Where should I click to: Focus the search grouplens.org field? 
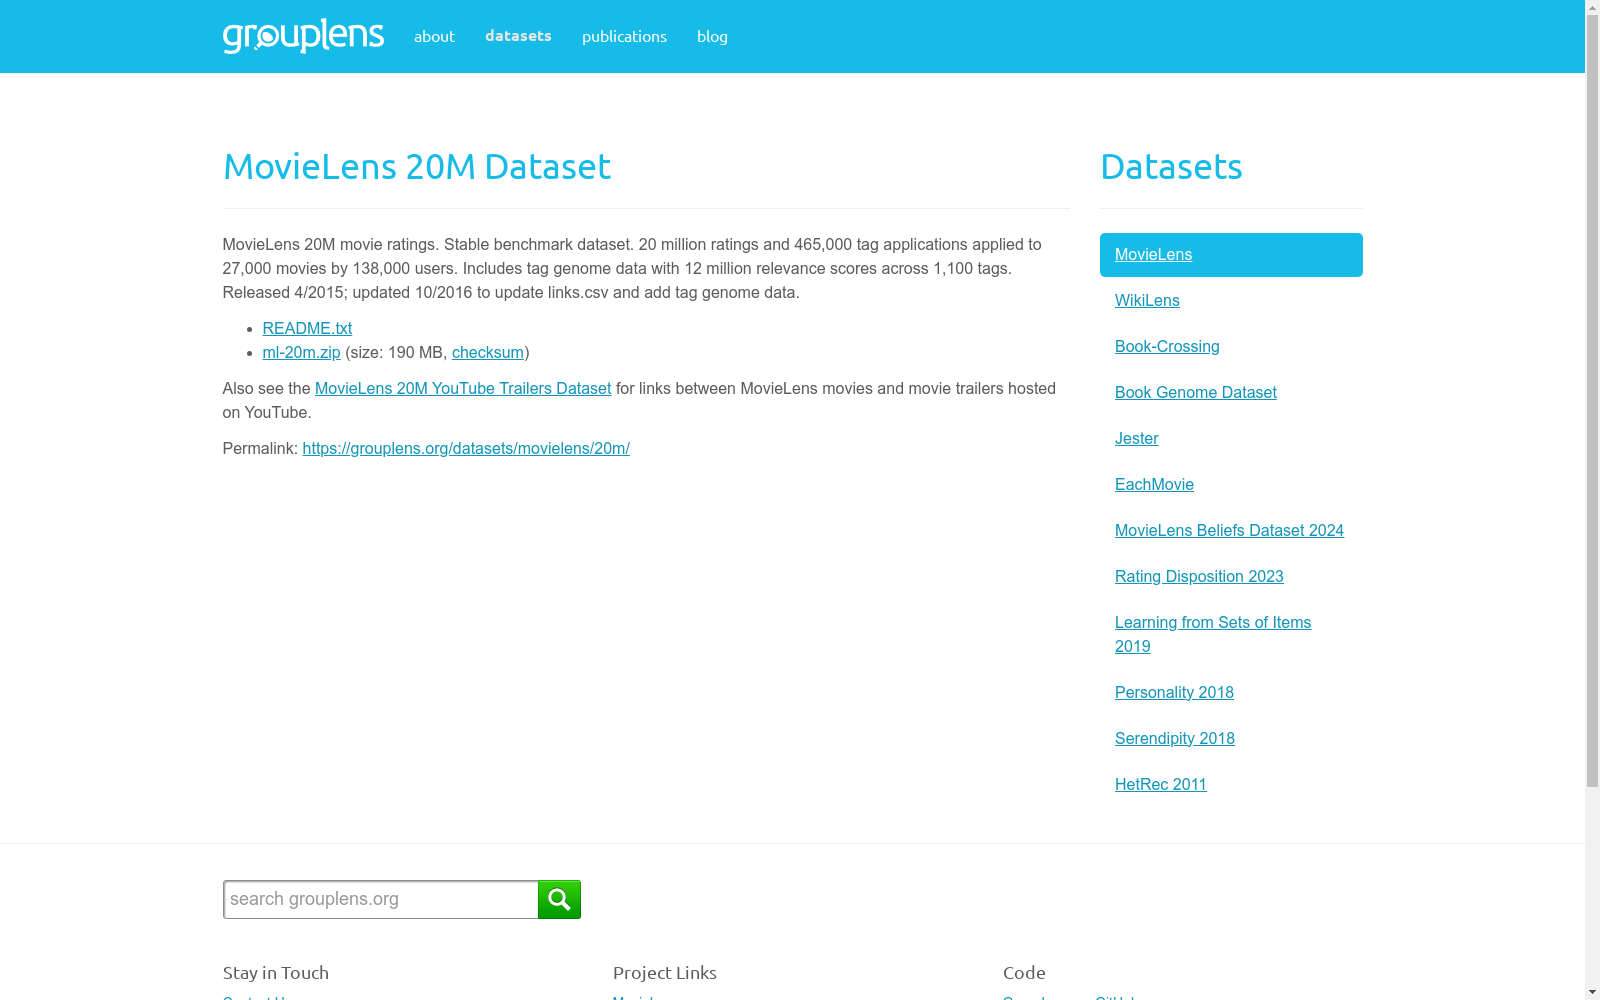pos(381,899)
